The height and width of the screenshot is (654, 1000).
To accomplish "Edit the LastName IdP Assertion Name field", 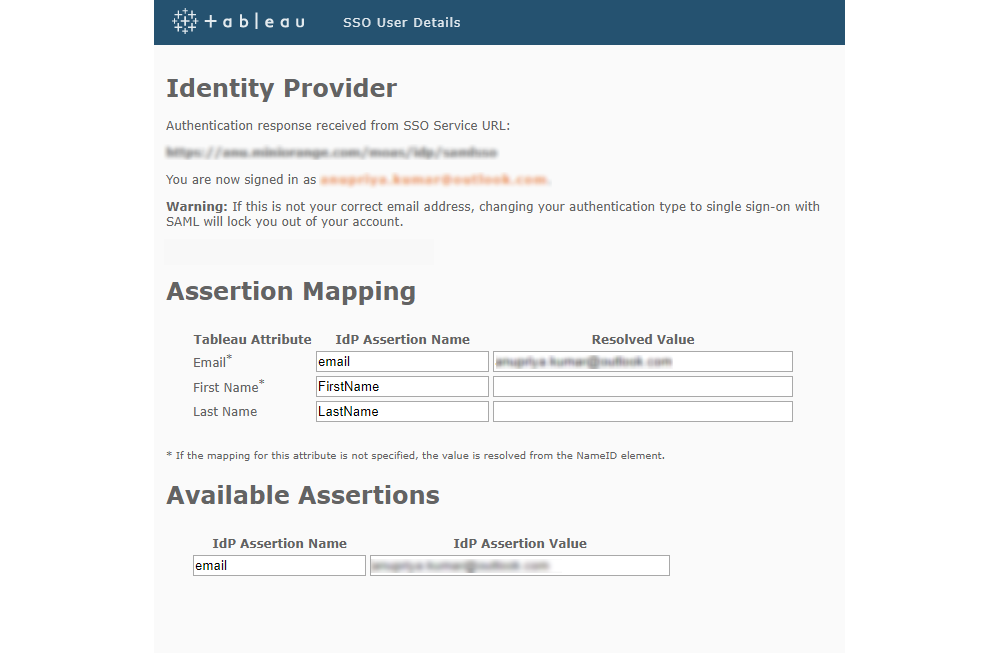I will coord(402,412).
